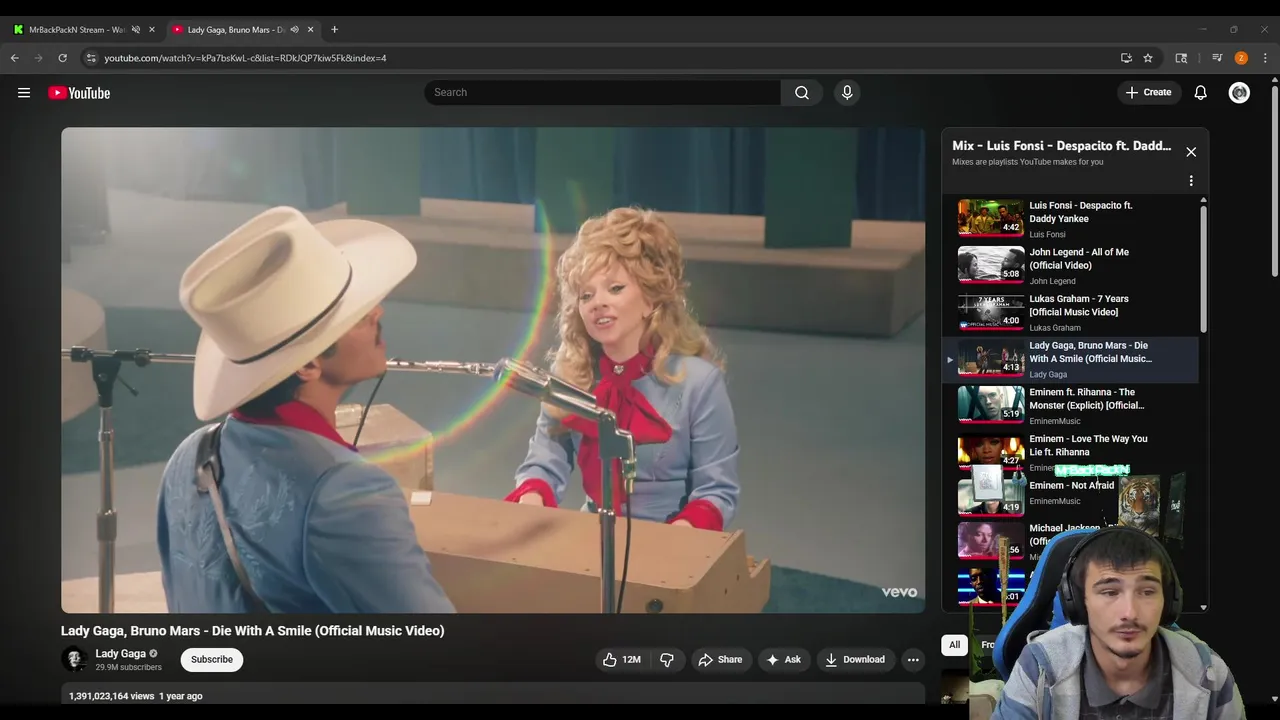The image size is (1280, 720).
Task: Switch to the MrBackPackN Stream tab
Action: [x=76, y=30]
